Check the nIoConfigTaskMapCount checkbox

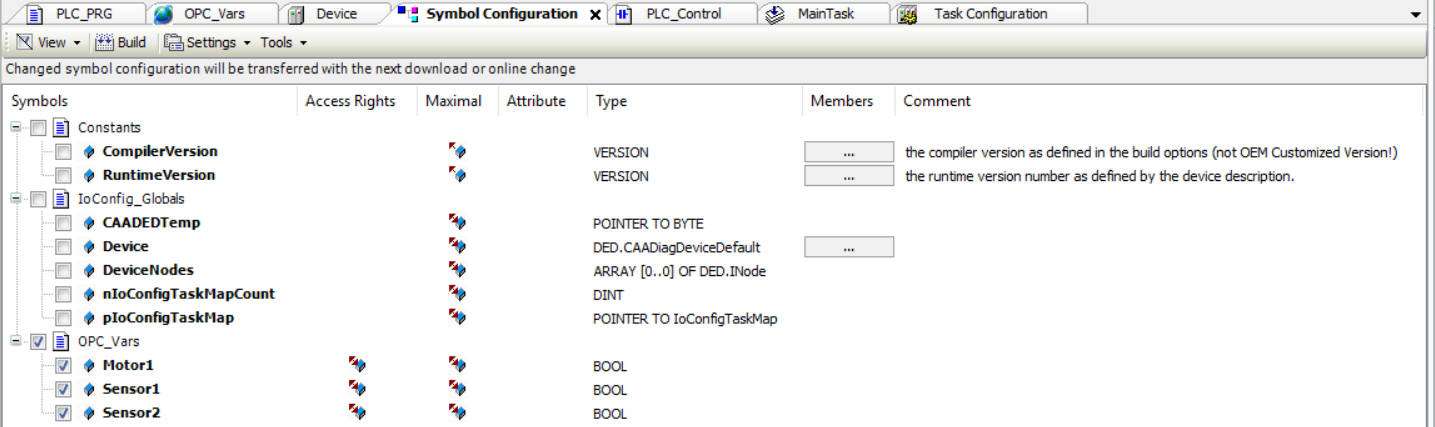tap(62, 294)
